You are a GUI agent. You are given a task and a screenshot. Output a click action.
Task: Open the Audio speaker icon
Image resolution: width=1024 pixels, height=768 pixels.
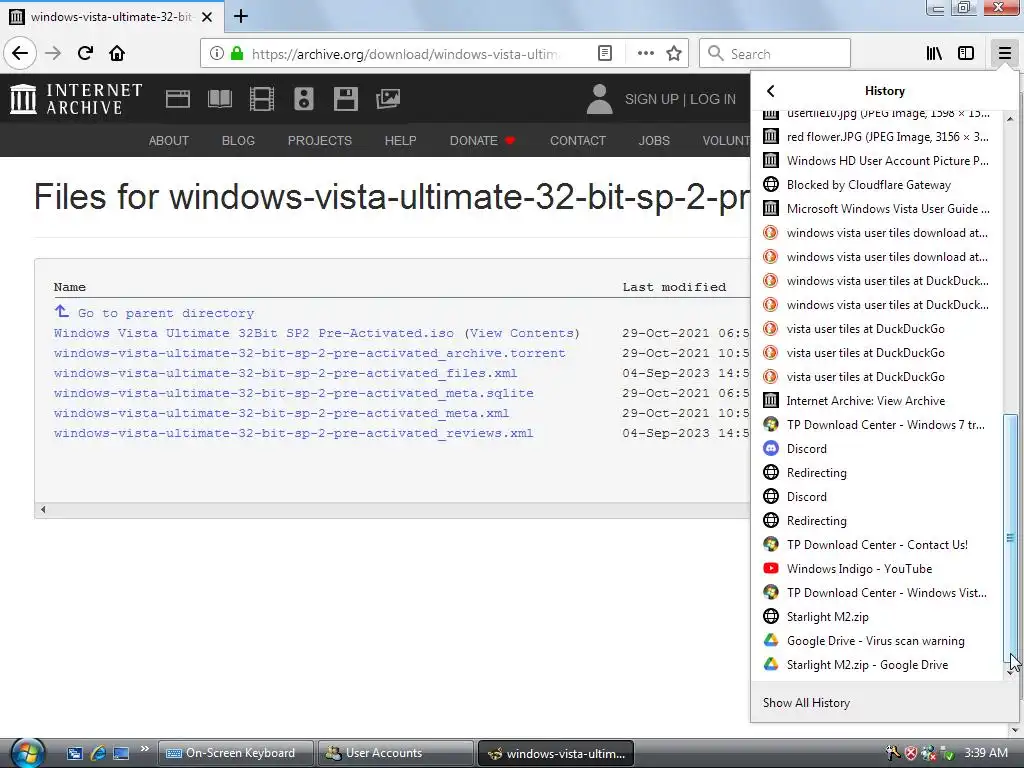point(304,99)
